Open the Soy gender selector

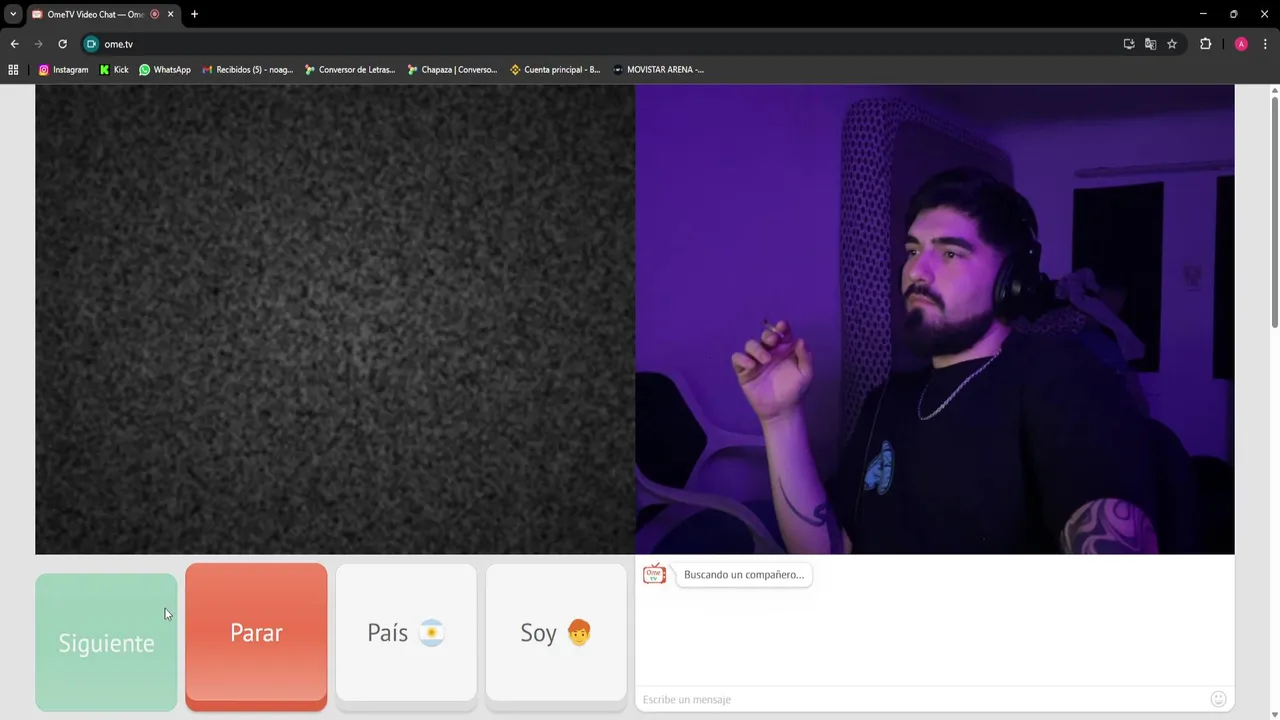(556, 635)
